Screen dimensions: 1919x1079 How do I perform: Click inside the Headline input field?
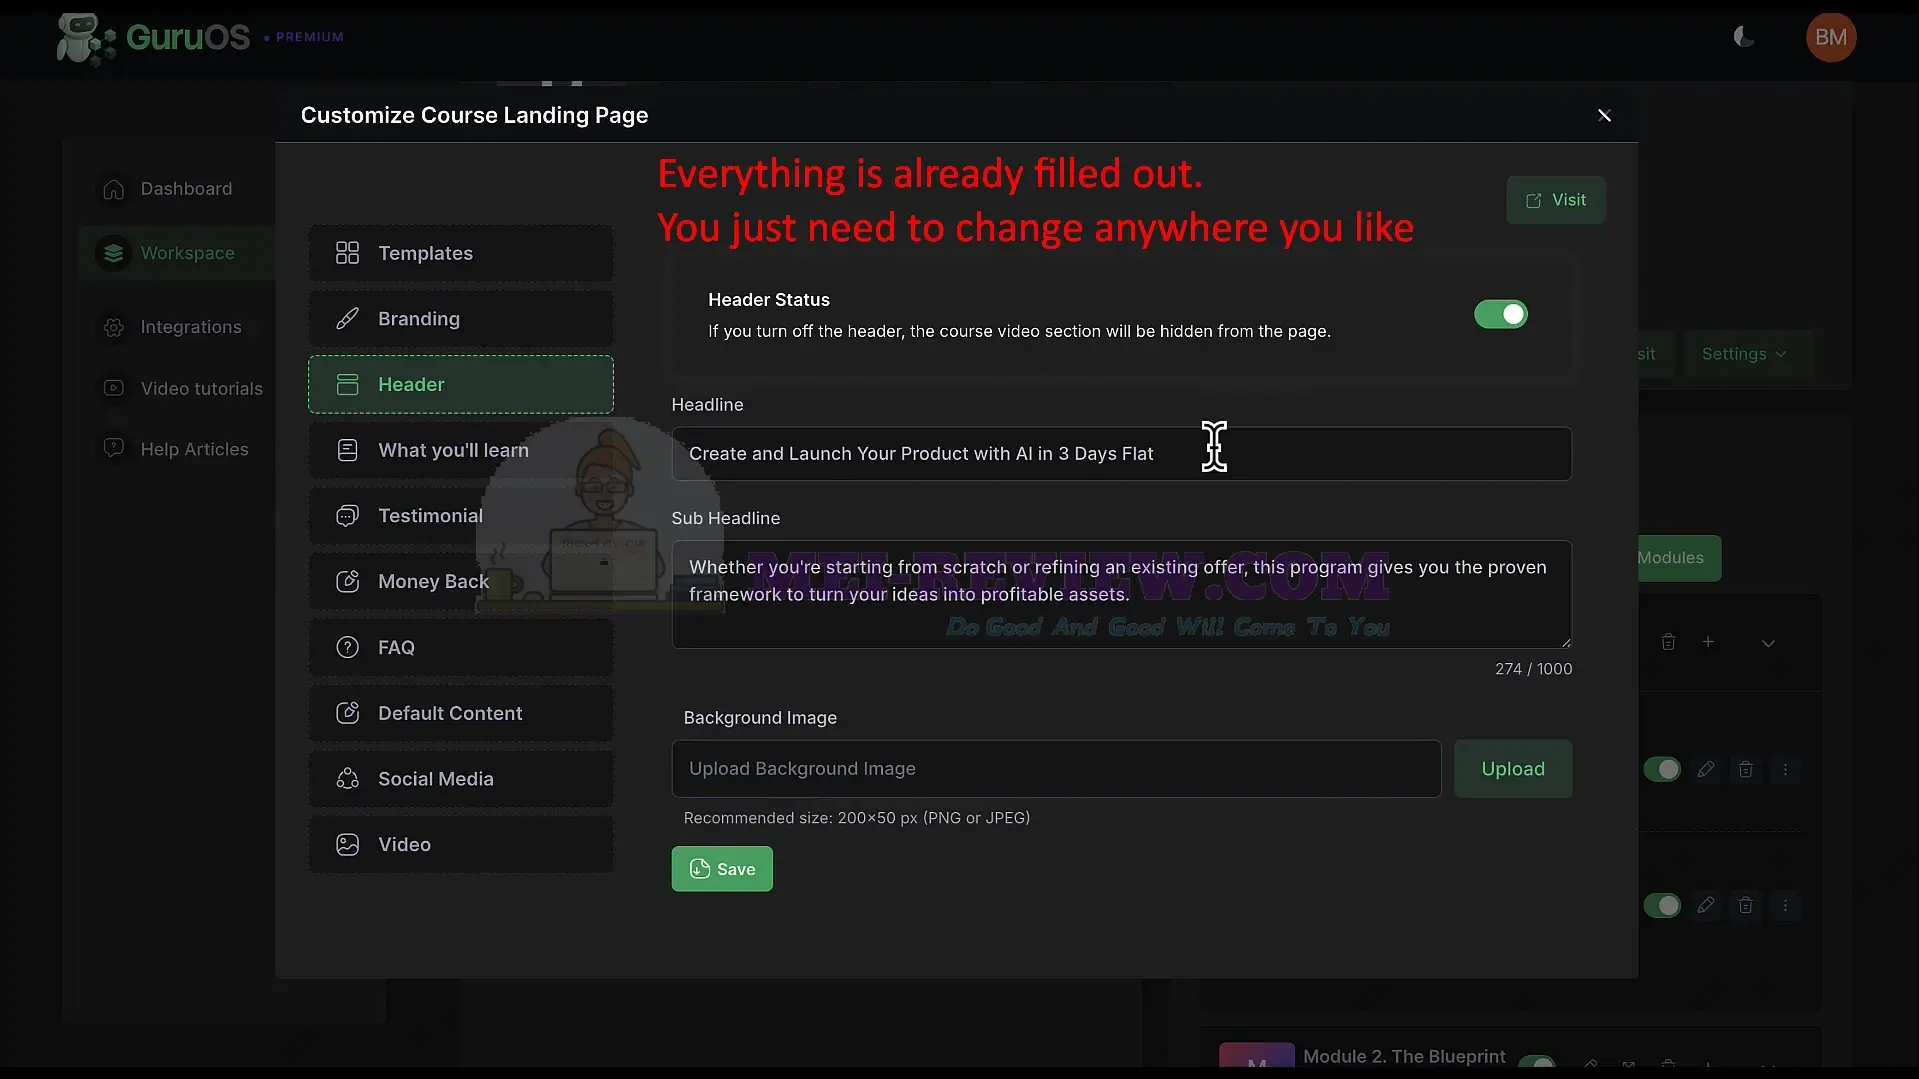click(x=1121, y=454)
